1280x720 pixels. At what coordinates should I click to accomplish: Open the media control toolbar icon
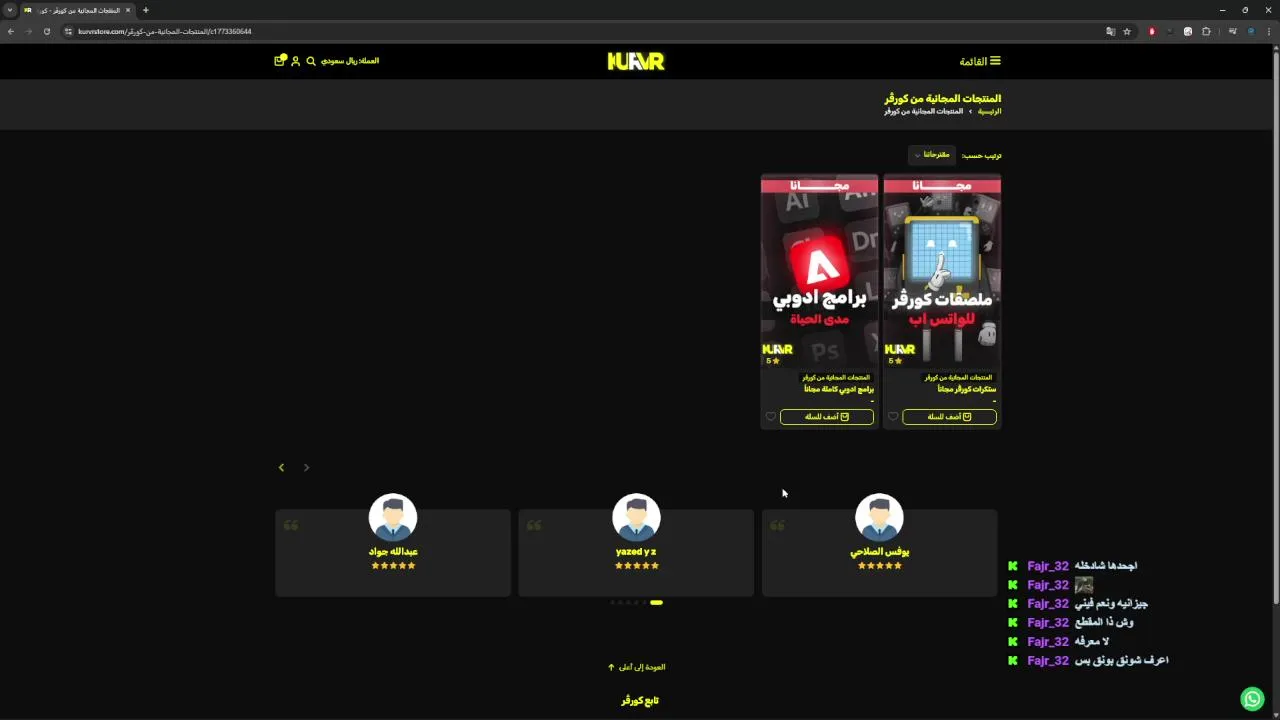click(x=1233, y=31)
